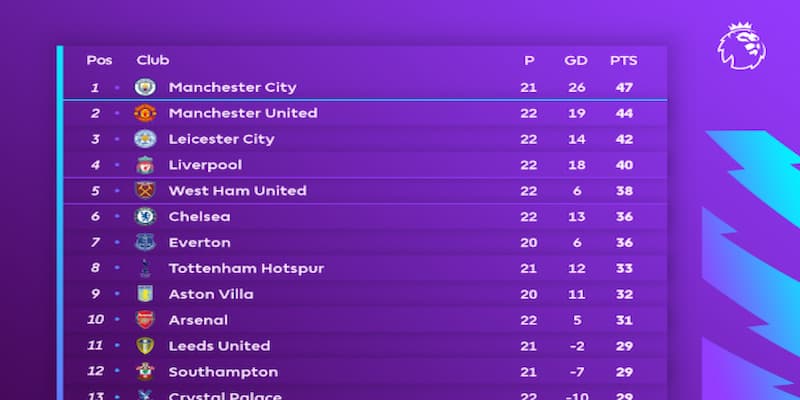The image size is (800, 400).
Task: Select the Leicester City crest icon
Action: click(x=145, y=139)
